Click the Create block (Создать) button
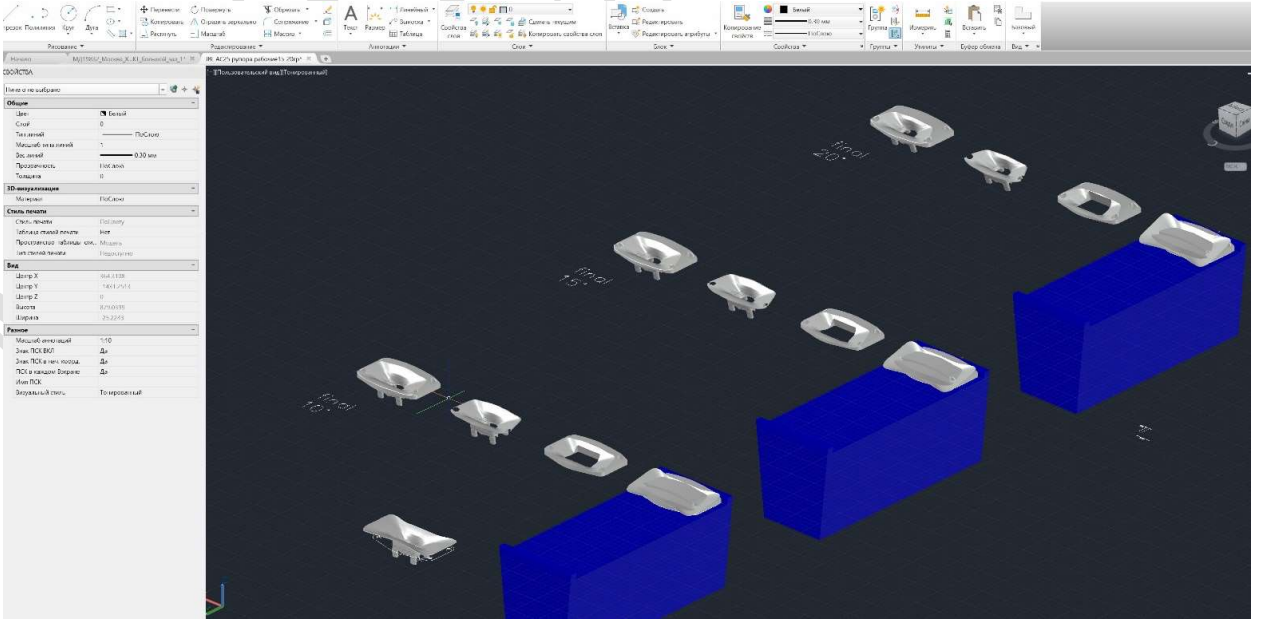Image resolution: width=1262 pixels, height=620 pixels. coord(649,9)
